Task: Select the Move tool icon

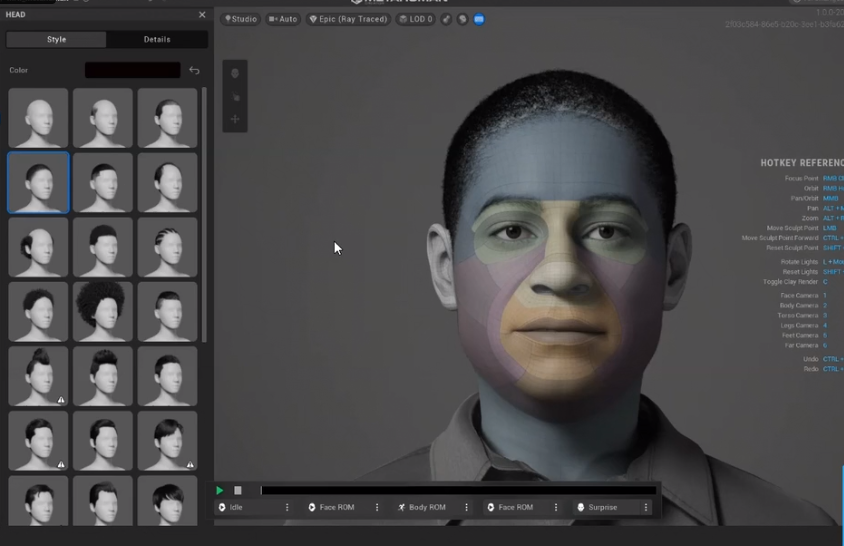Action: (235, 120)
